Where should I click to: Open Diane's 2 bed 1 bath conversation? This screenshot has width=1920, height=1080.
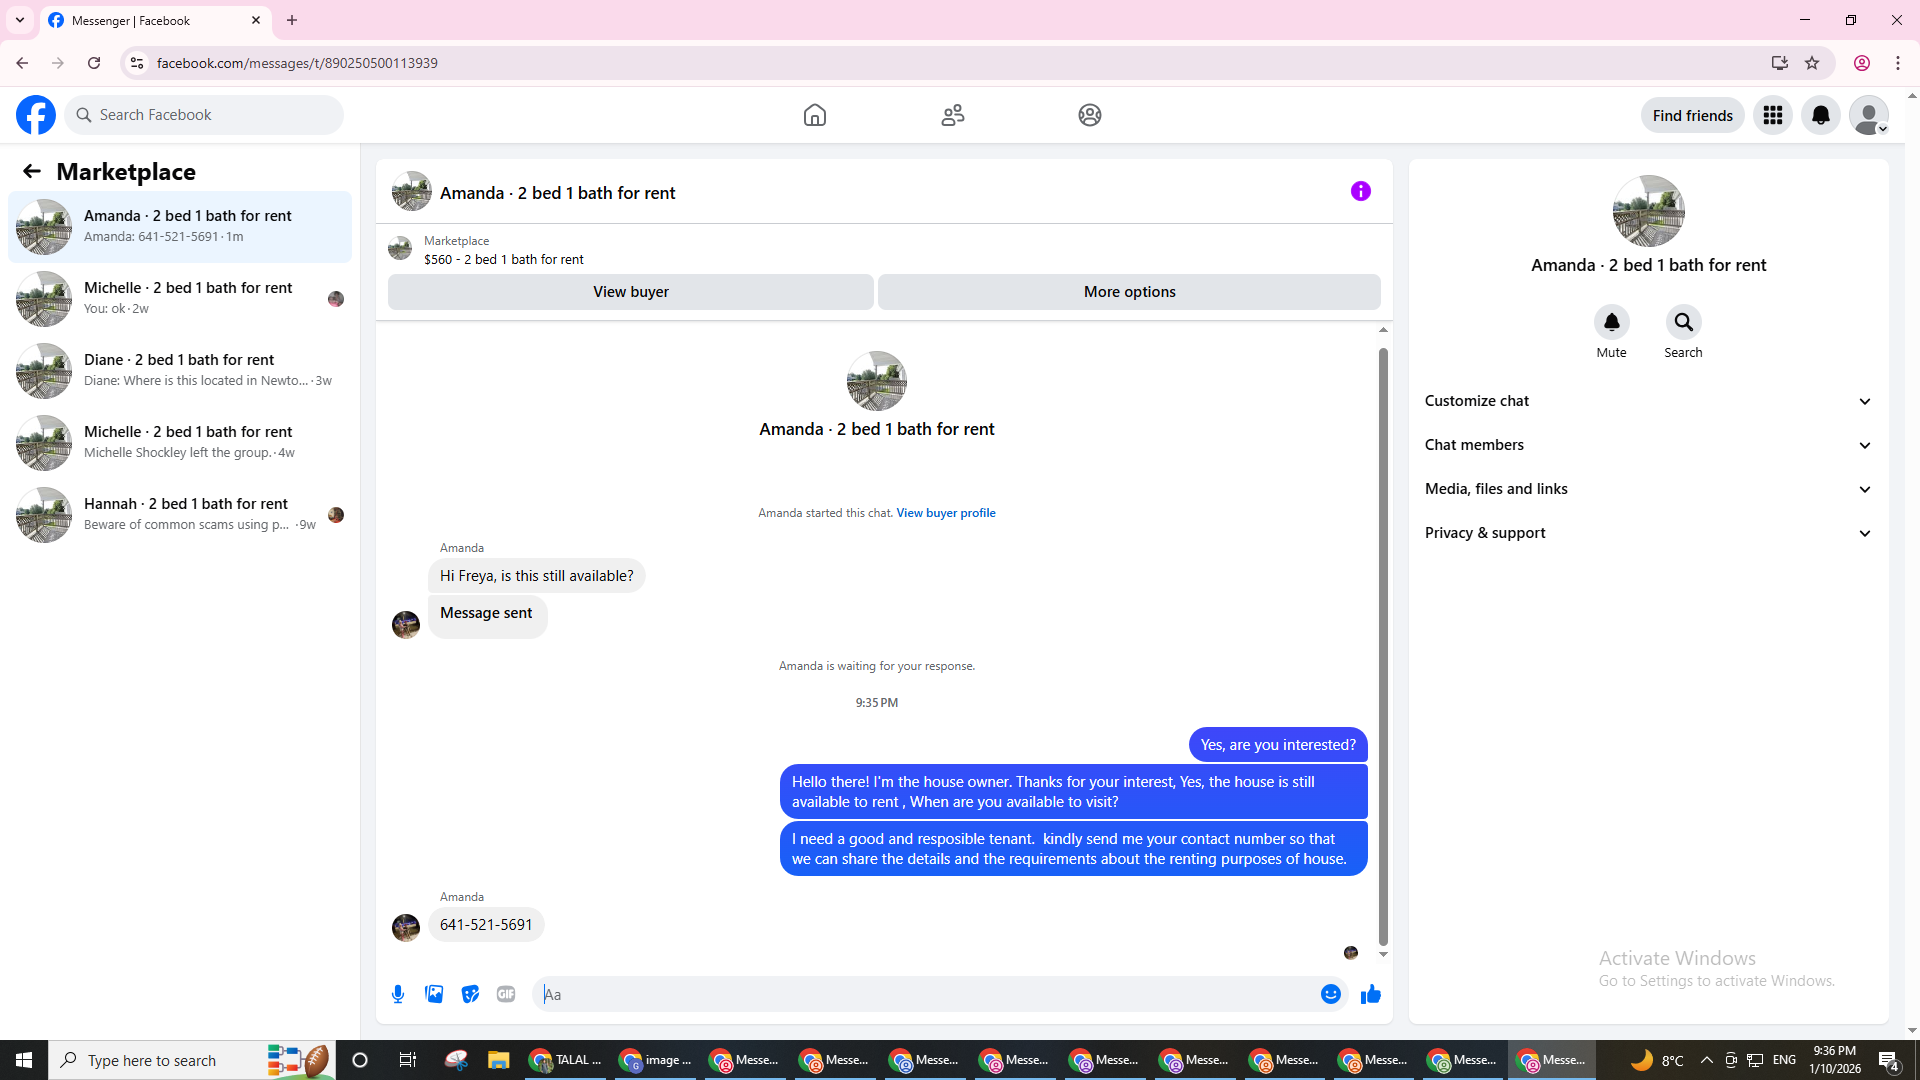(x=180, y=370)
